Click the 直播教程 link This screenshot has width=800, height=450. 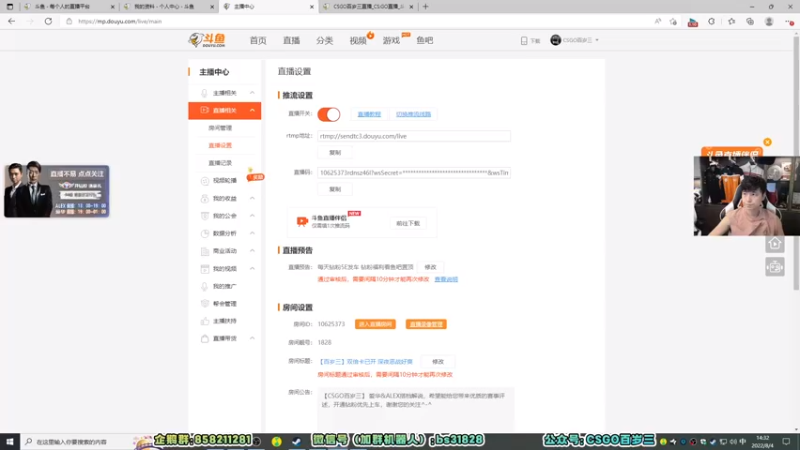coord(369,114)
